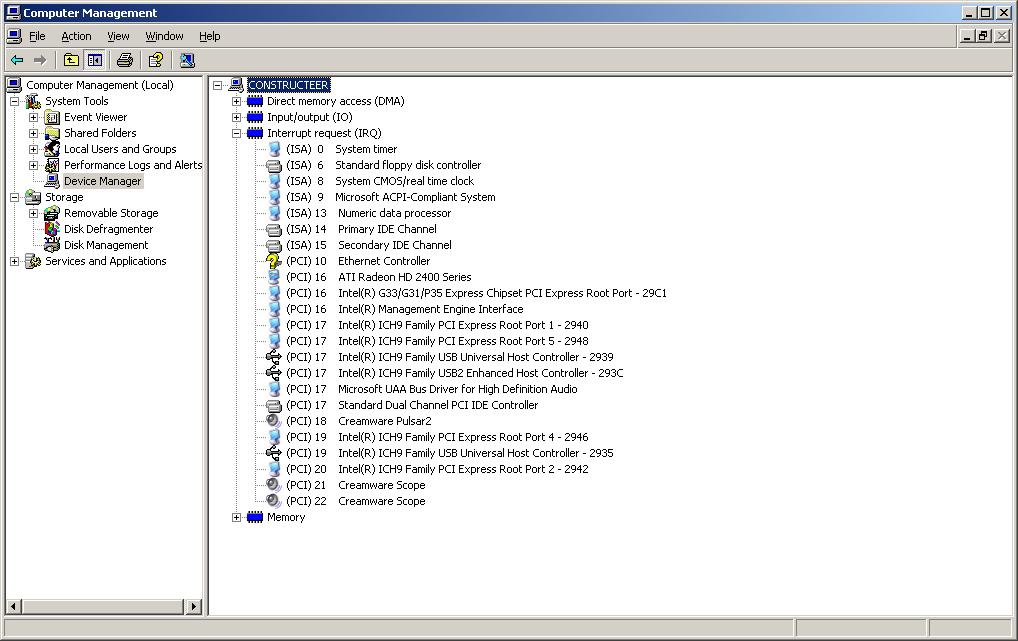
Task: Click the Removable Storage icon
Action: tap(52, 213)
